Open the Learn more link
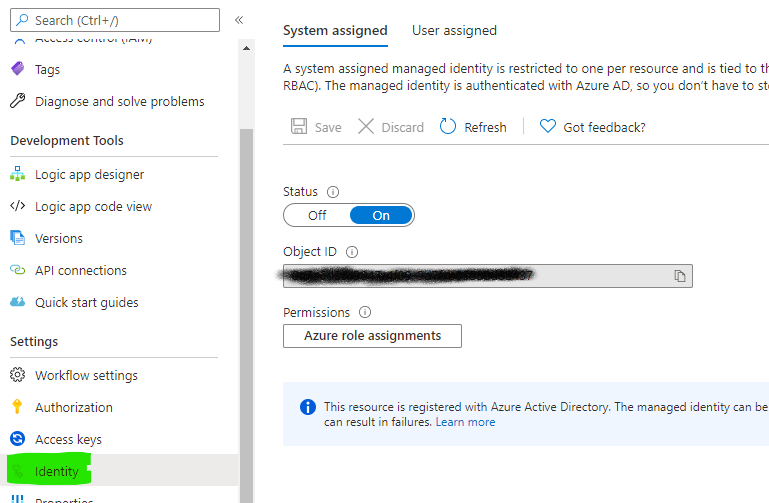Image resolution: width=769 pixels, height=503 pixels. point(465,422)
